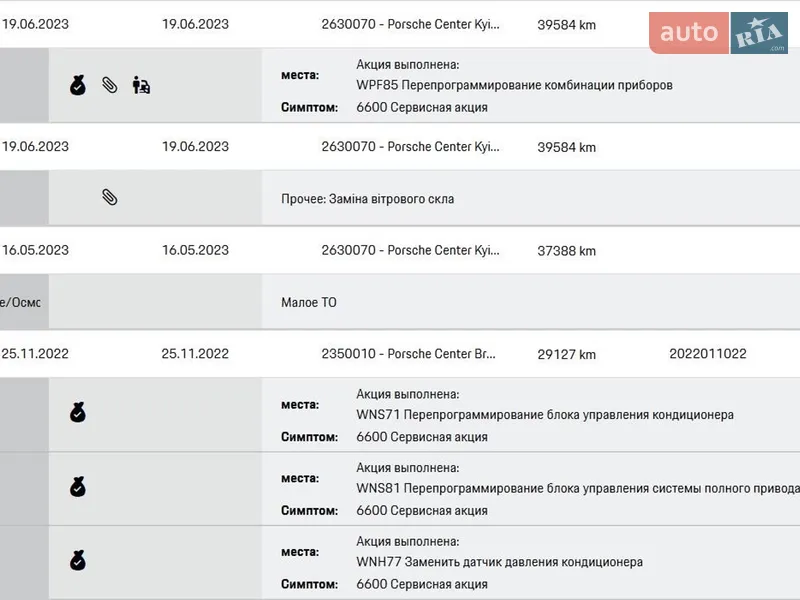The height and width of the screenshot is (600, 800).
Task: Click Porsche Center Kyi... cell in 16.05.2023 row
Action: (x=410, y=250)
